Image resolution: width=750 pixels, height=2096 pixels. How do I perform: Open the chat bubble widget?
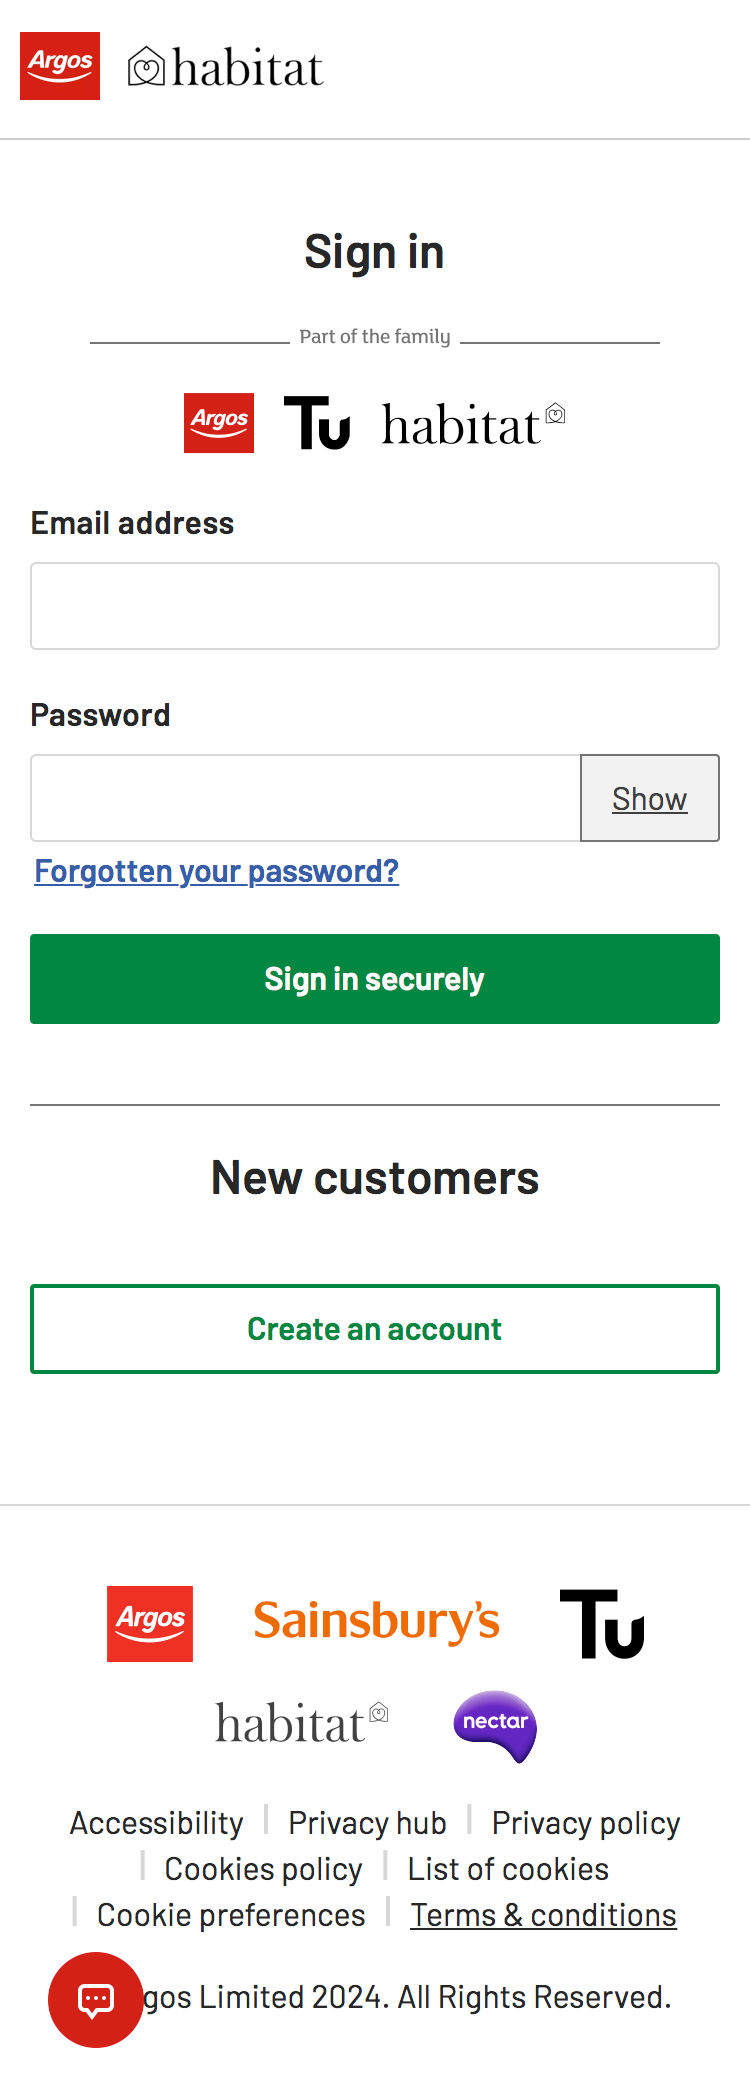(x=96, y=2000)
